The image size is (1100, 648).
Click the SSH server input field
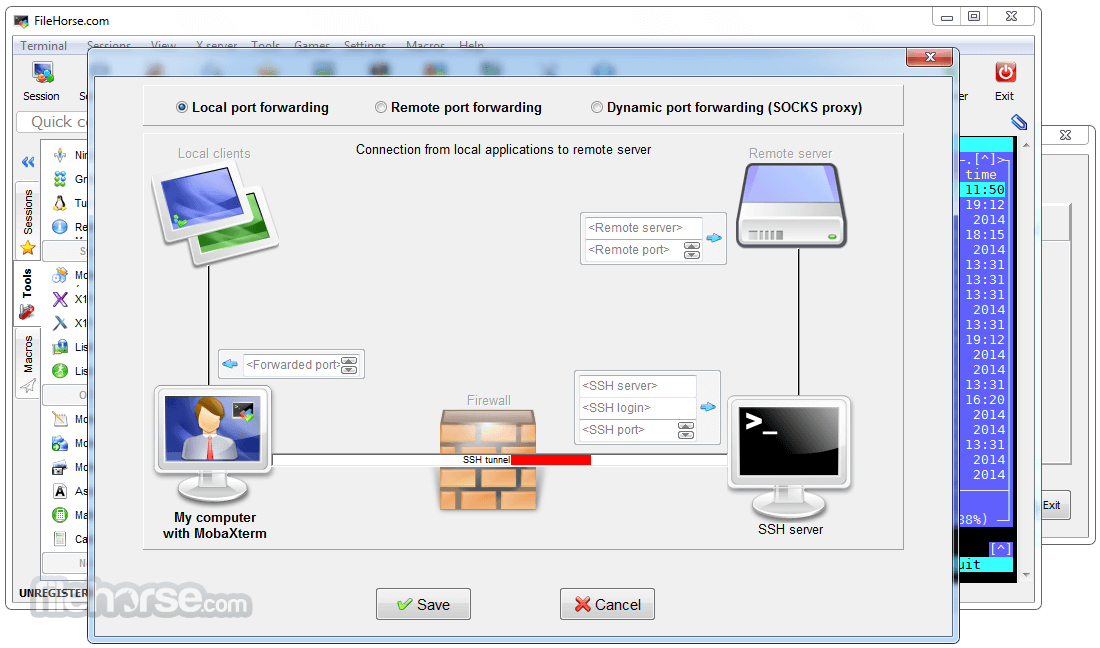[x=637, y=386]
